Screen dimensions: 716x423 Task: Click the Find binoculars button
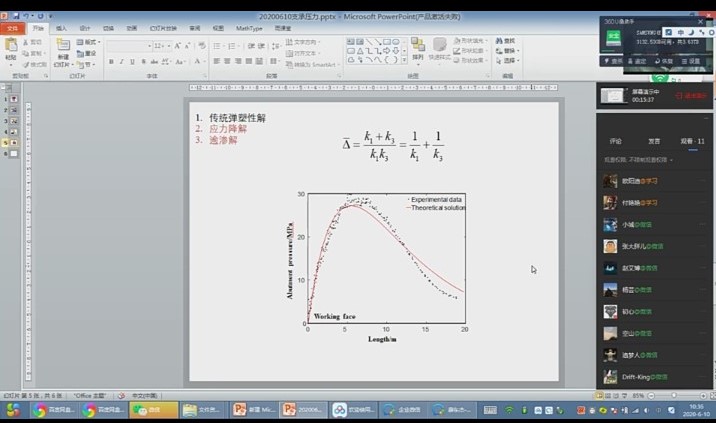pyautogui.click(x=505, y=41)
